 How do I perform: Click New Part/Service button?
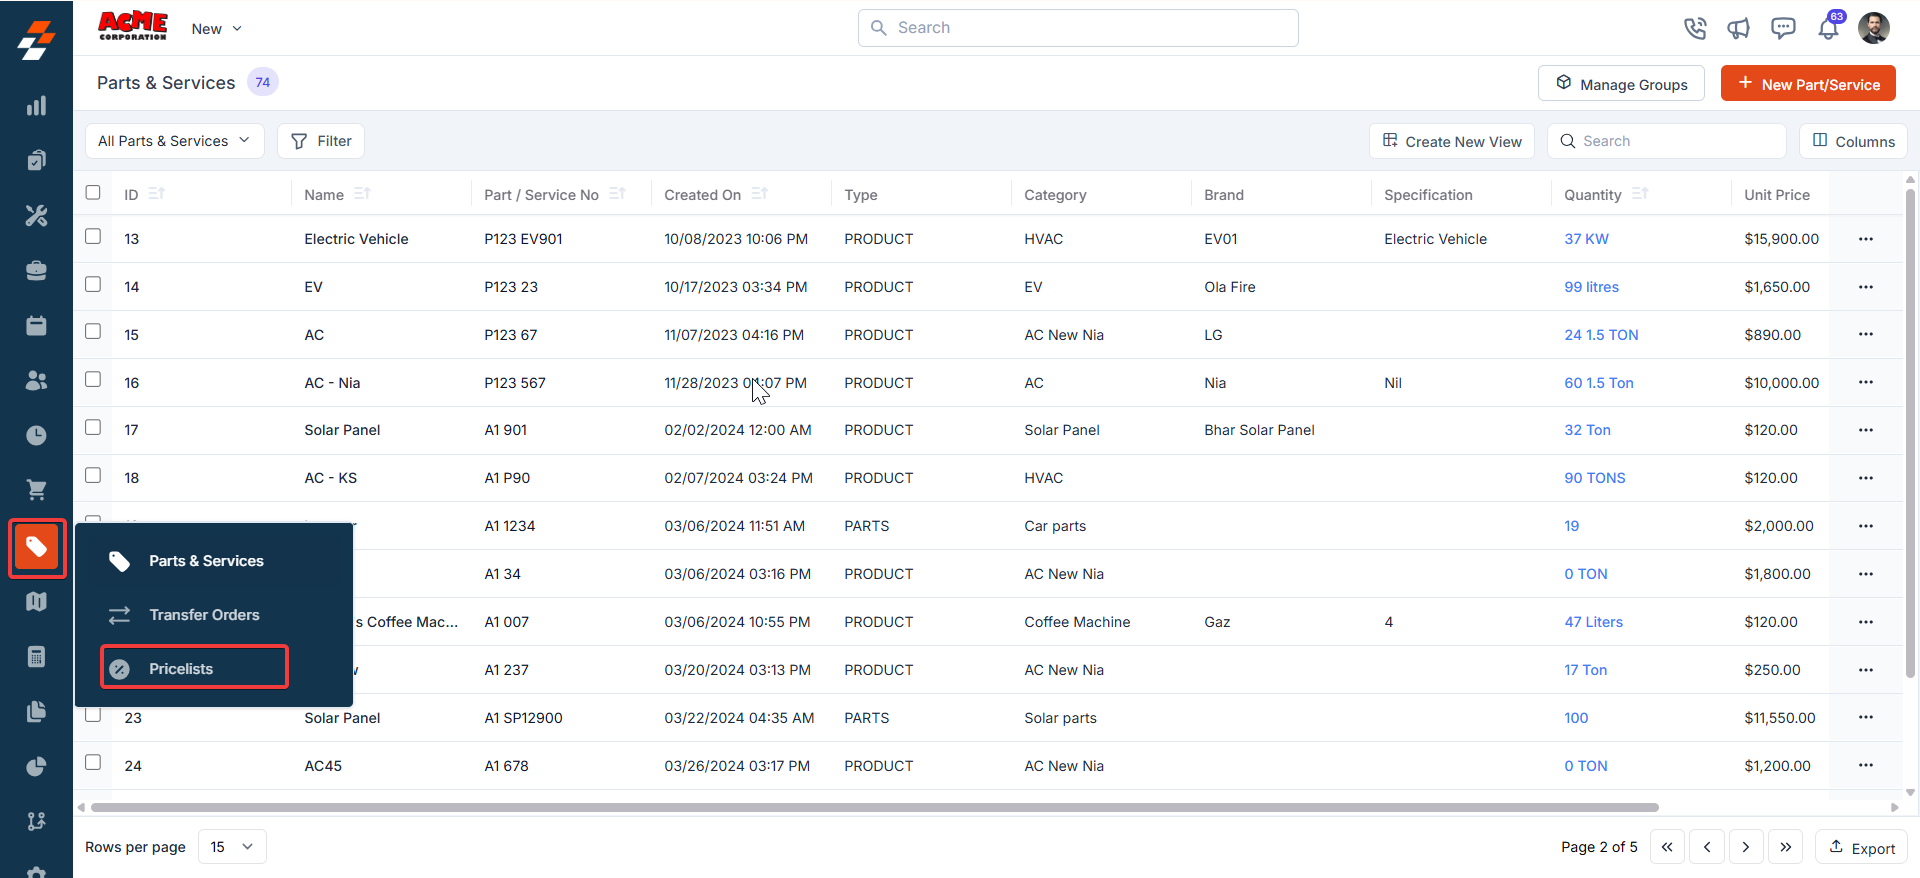click(1808, 84)
